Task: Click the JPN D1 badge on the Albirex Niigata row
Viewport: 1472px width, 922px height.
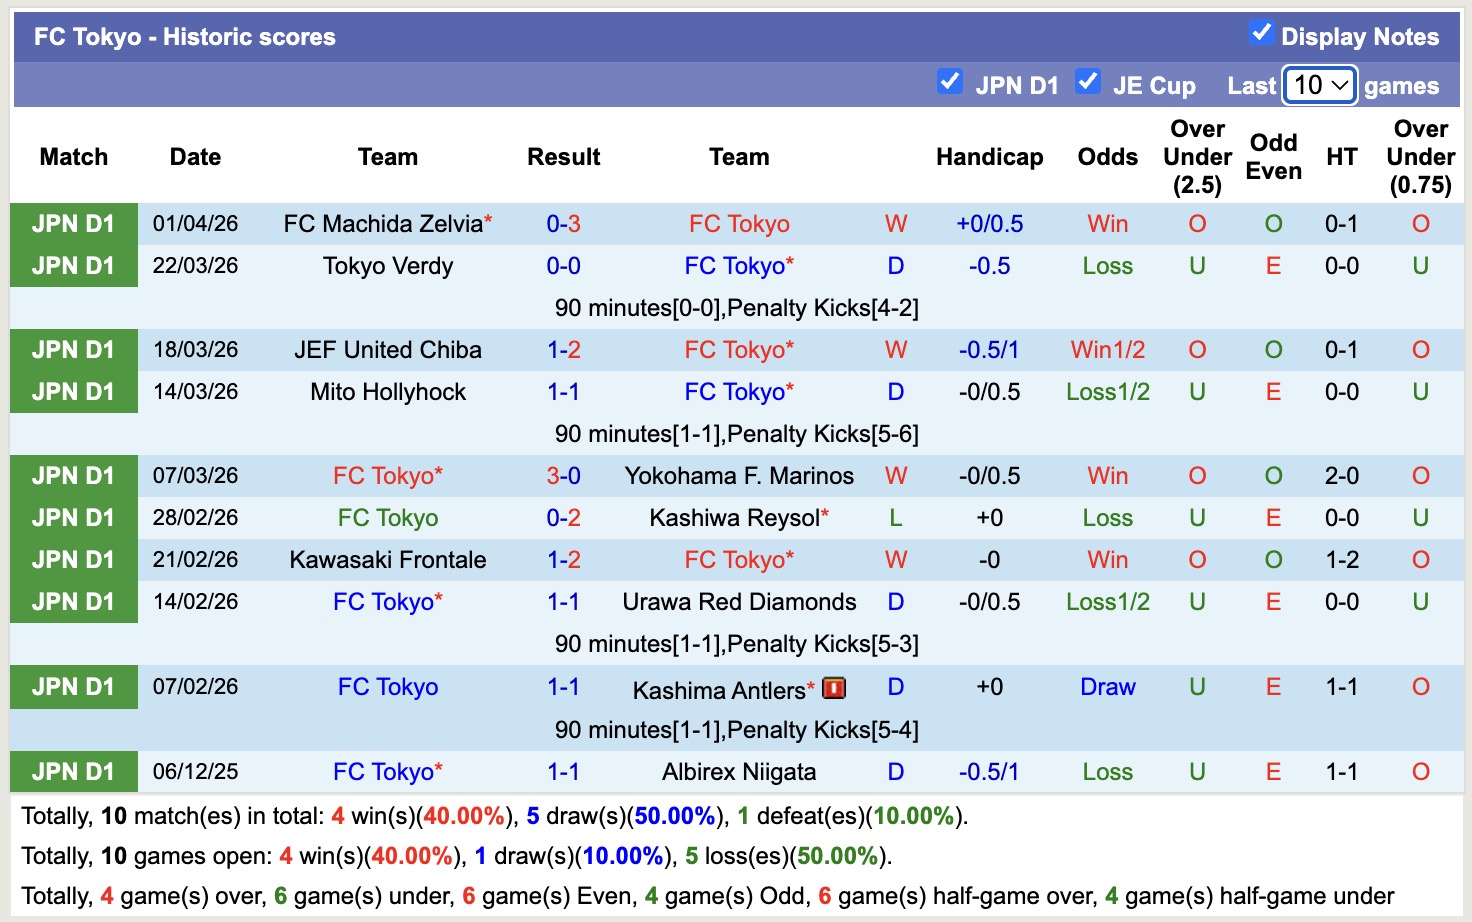Action: [x=73, y=771]
